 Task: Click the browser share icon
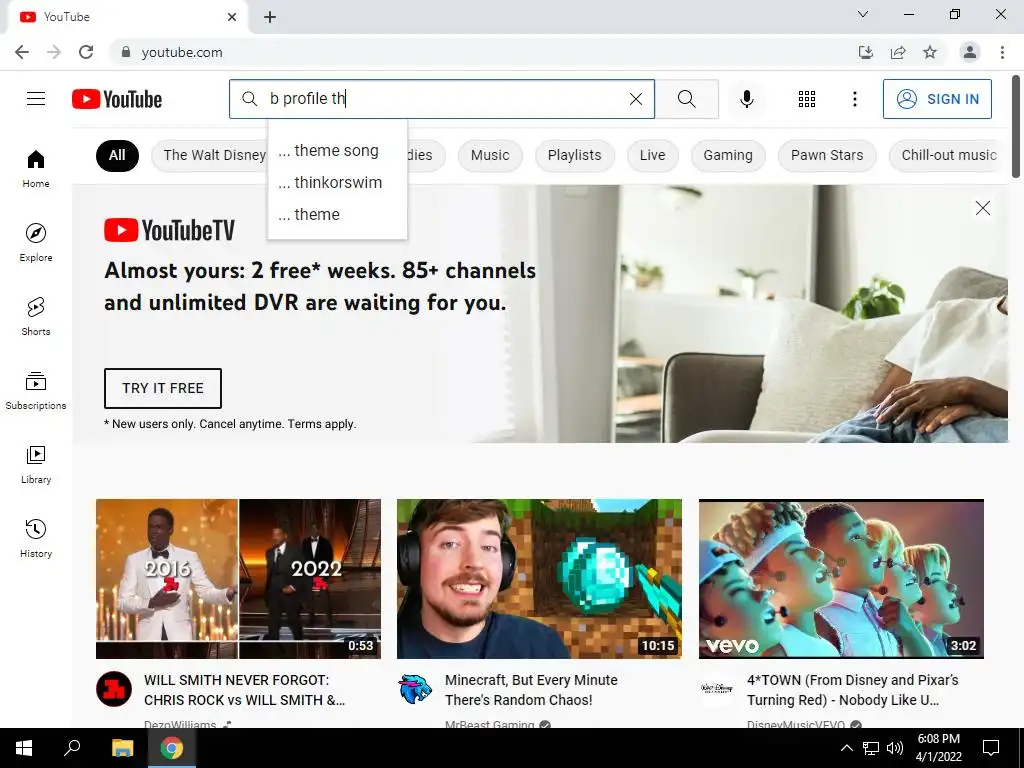(x=898, y=52)
